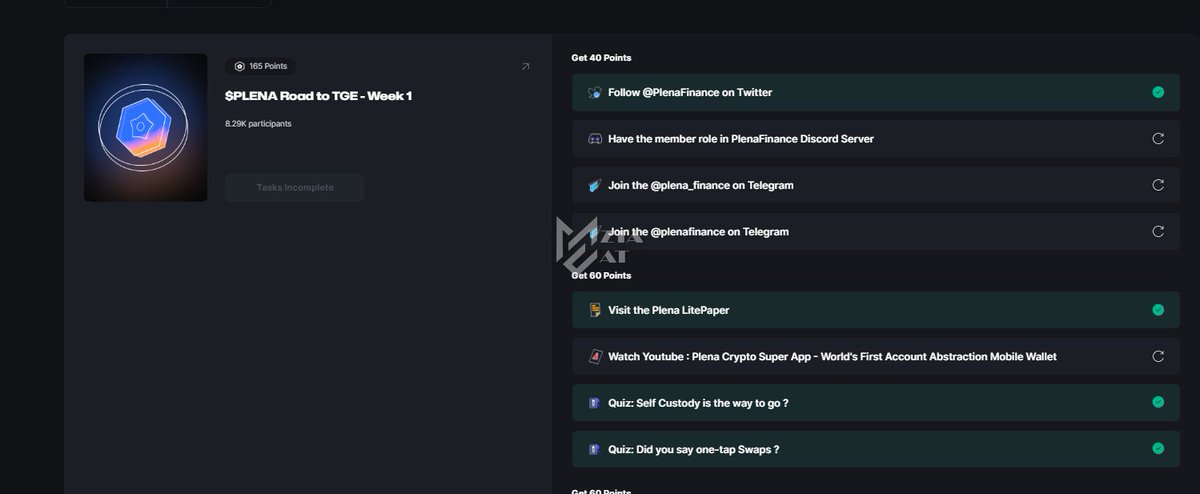Open Quiz: Self Custody is the way to go
Viewport: 1200px width, 494px height.
(876, 403)
